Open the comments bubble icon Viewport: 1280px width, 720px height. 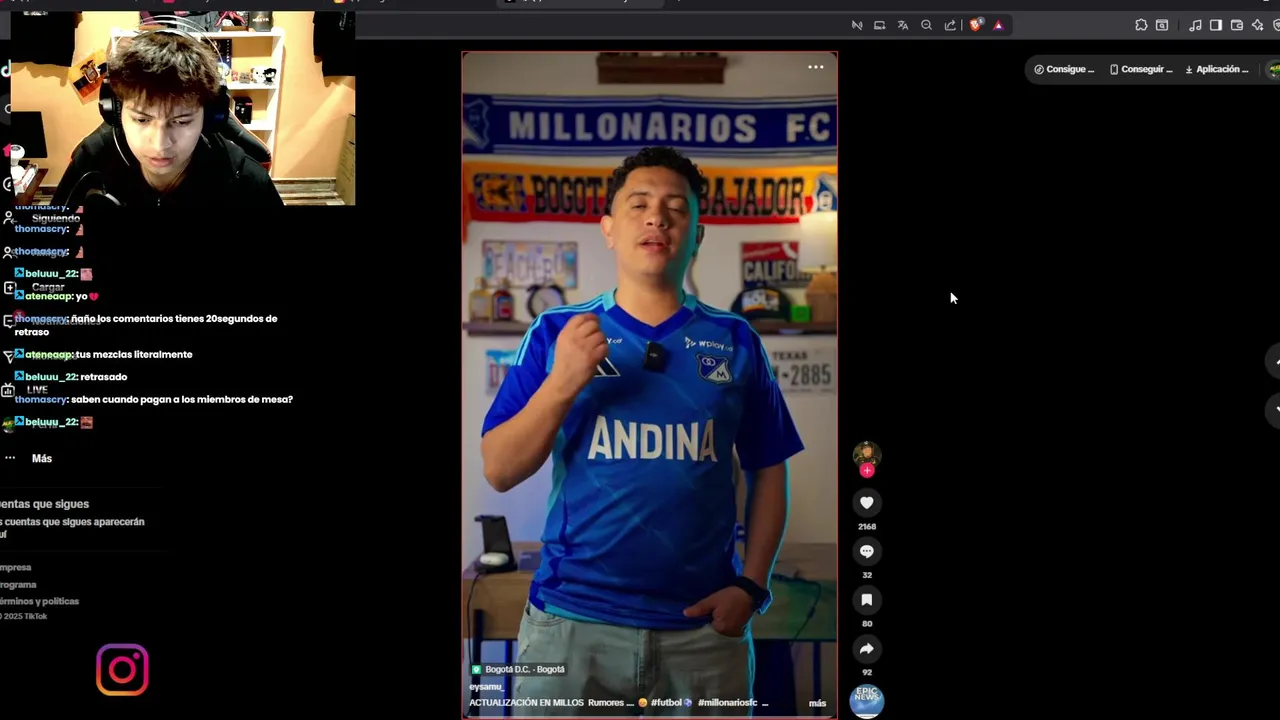(x=867, y=551)
